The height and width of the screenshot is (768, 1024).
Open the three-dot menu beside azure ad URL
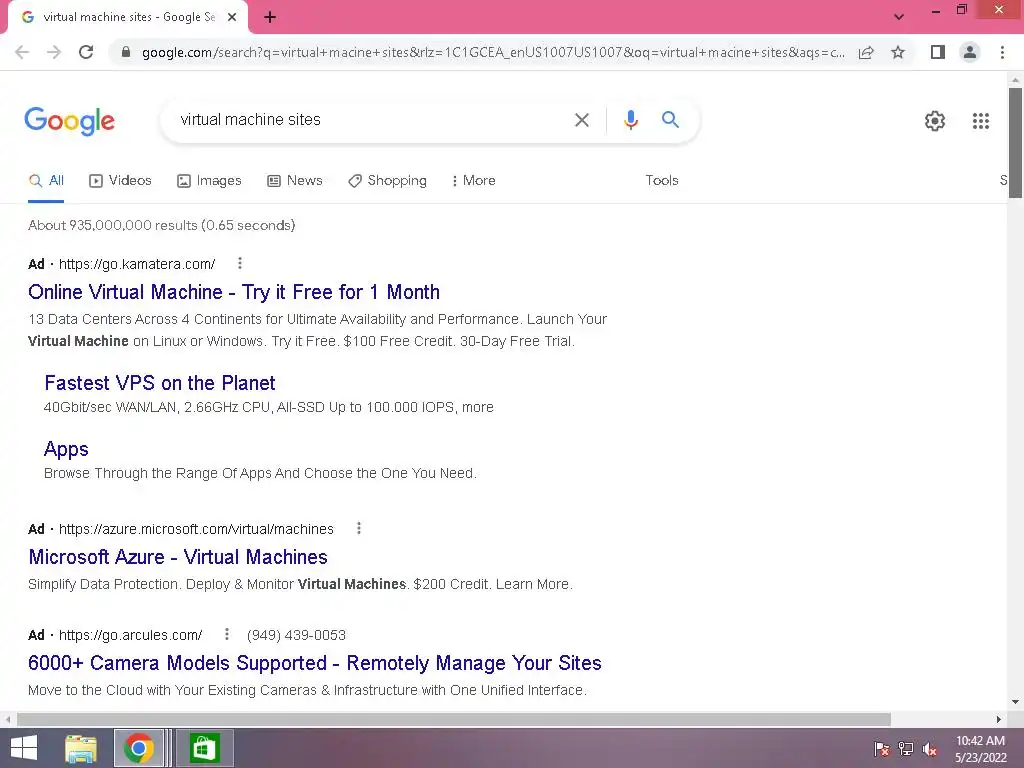[359, 528]
